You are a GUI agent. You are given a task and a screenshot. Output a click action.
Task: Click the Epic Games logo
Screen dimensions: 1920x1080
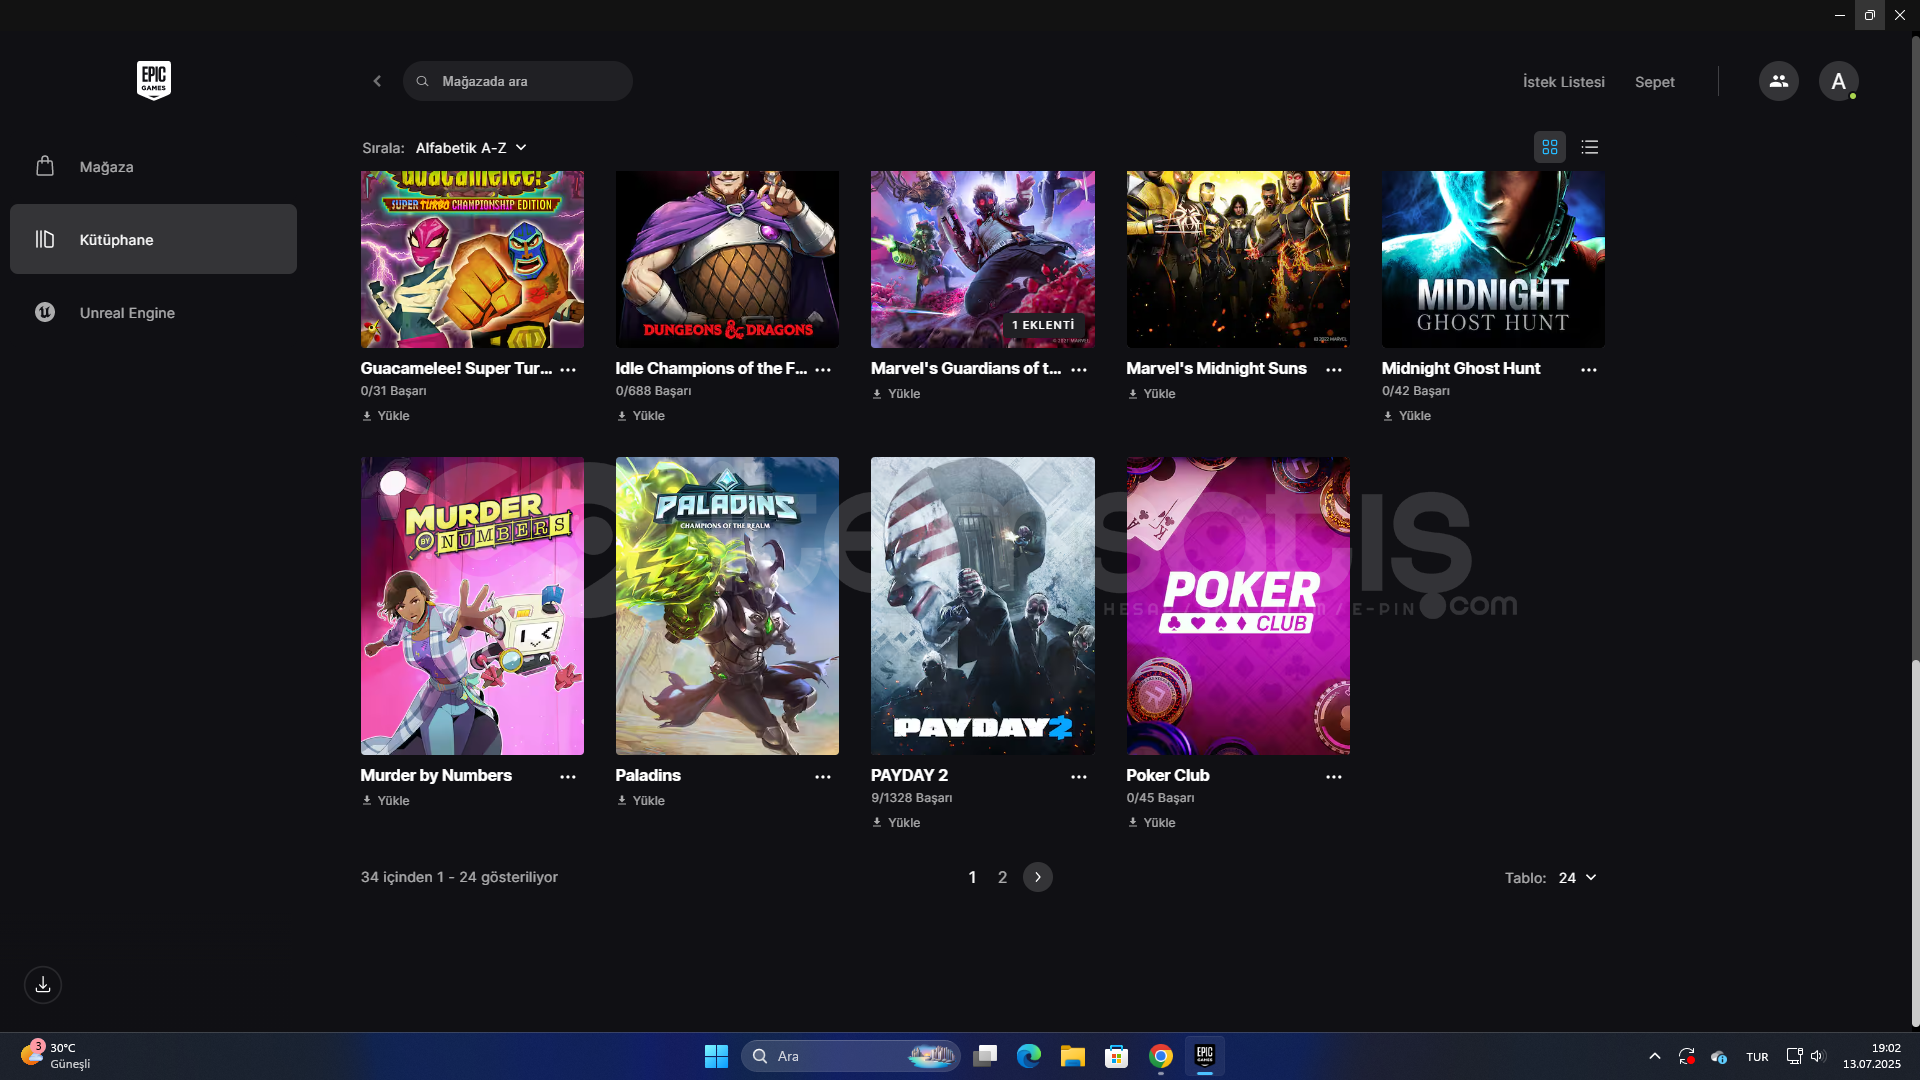tap(154, 80)
